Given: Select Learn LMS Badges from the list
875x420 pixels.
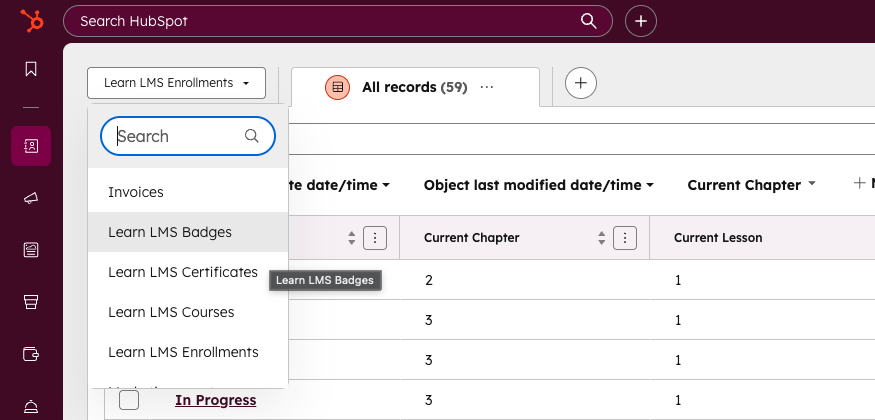Looking at the screenshot, I should [x=170, y=232].
